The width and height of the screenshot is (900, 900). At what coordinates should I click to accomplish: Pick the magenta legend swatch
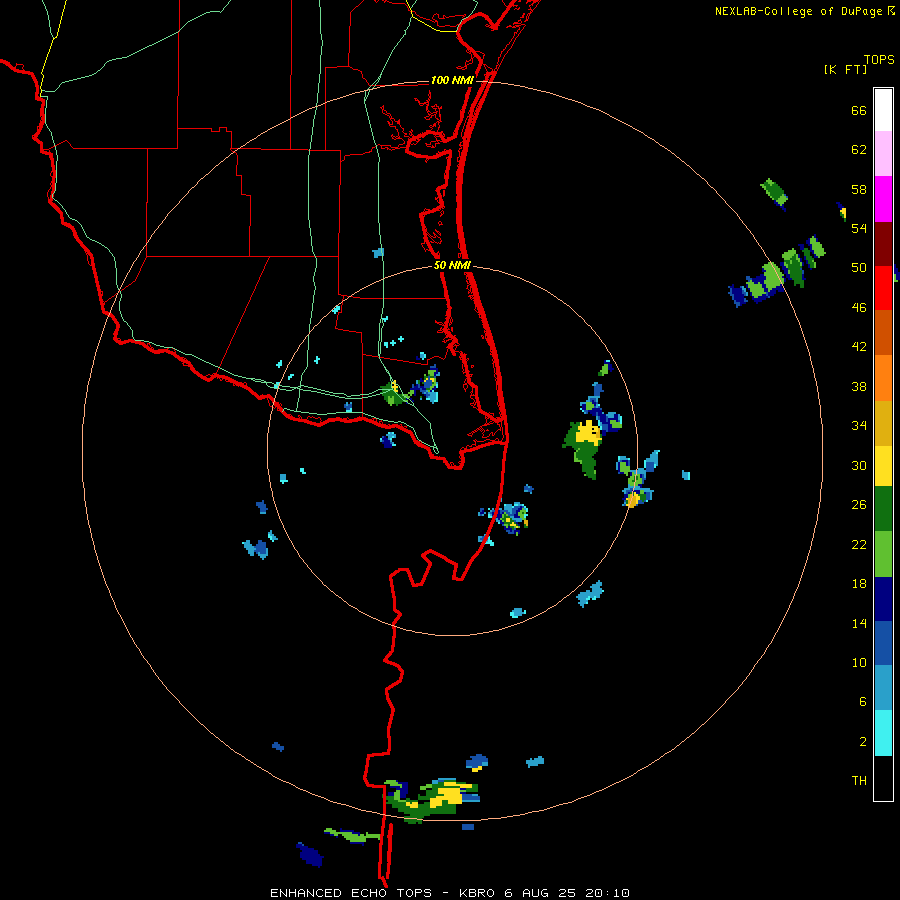pos(883,199)
